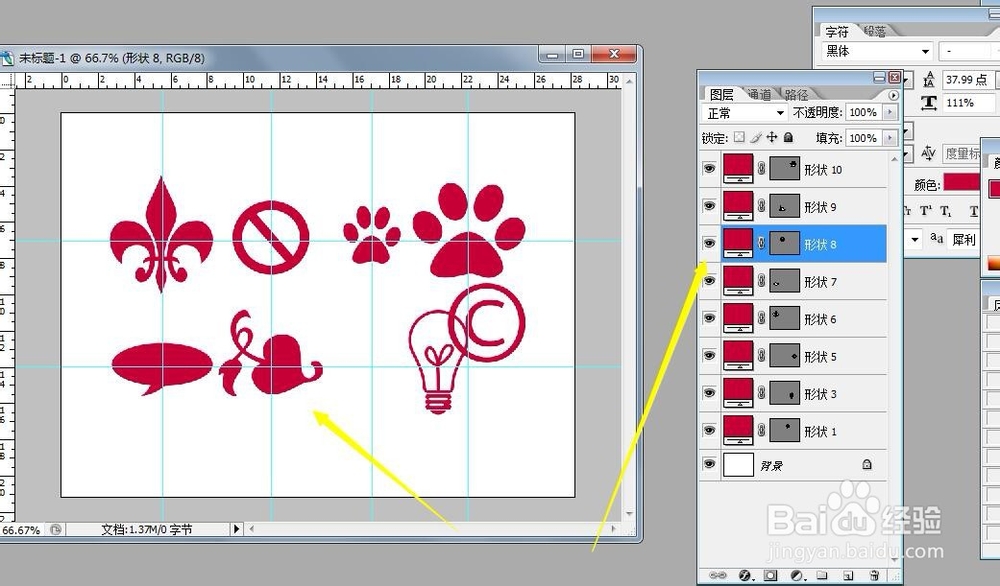Image resolution: width=1000 pixels, height=586 pixels.
Task: Click vector mask thumbnail of 形状 9
Action: tap(784, 206)
